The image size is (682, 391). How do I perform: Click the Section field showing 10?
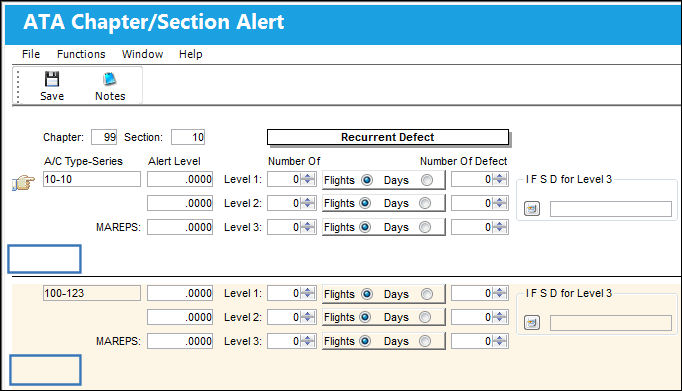tap(188, 137)
